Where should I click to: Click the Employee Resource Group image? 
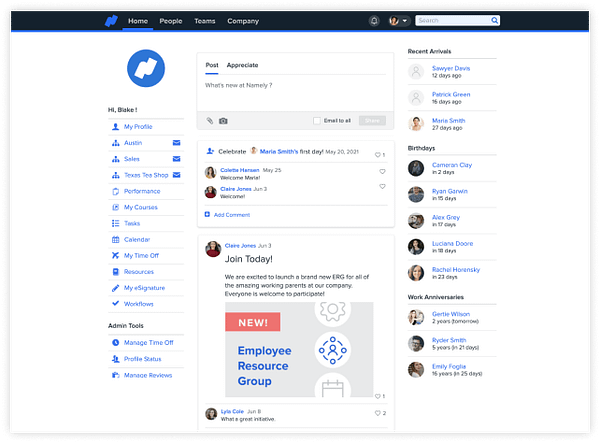(299, 350)
